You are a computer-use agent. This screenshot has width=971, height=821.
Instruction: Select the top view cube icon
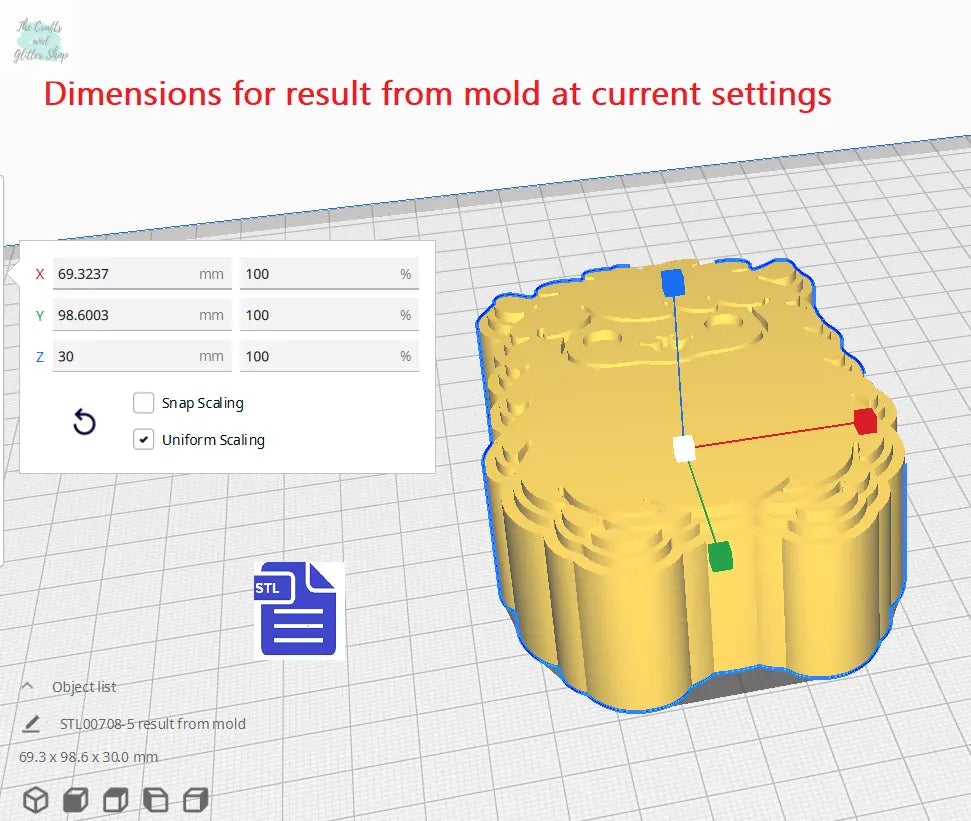[x=116, y=800]
